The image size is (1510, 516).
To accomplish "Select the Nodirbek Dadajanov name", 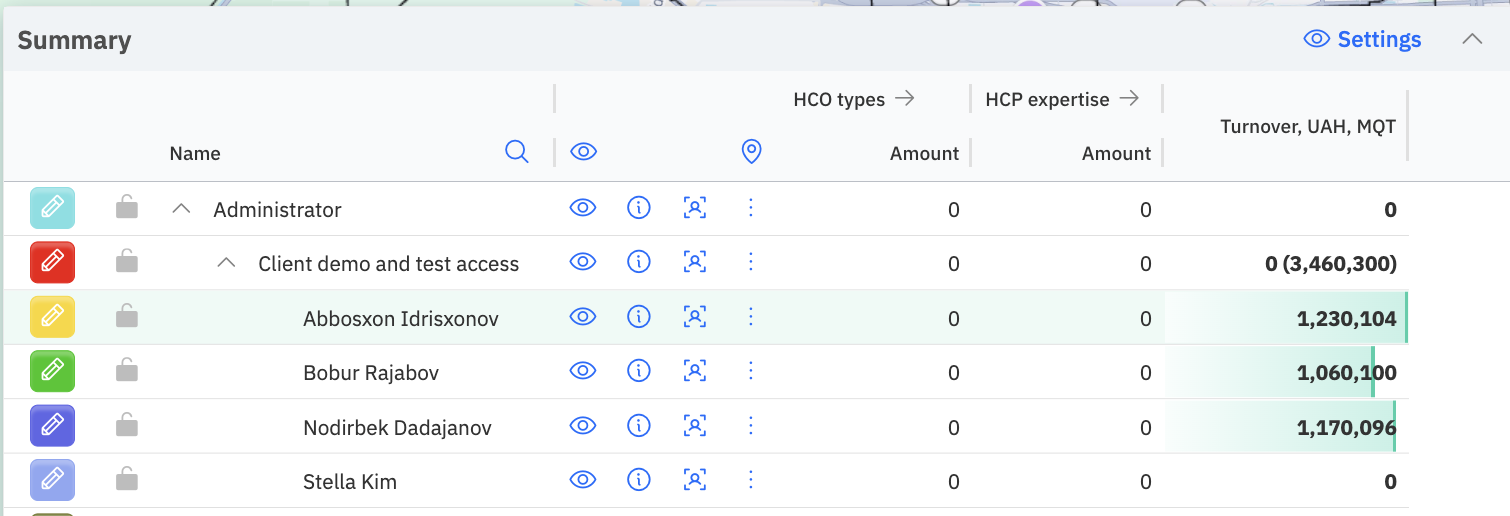I will coord(397,427).
